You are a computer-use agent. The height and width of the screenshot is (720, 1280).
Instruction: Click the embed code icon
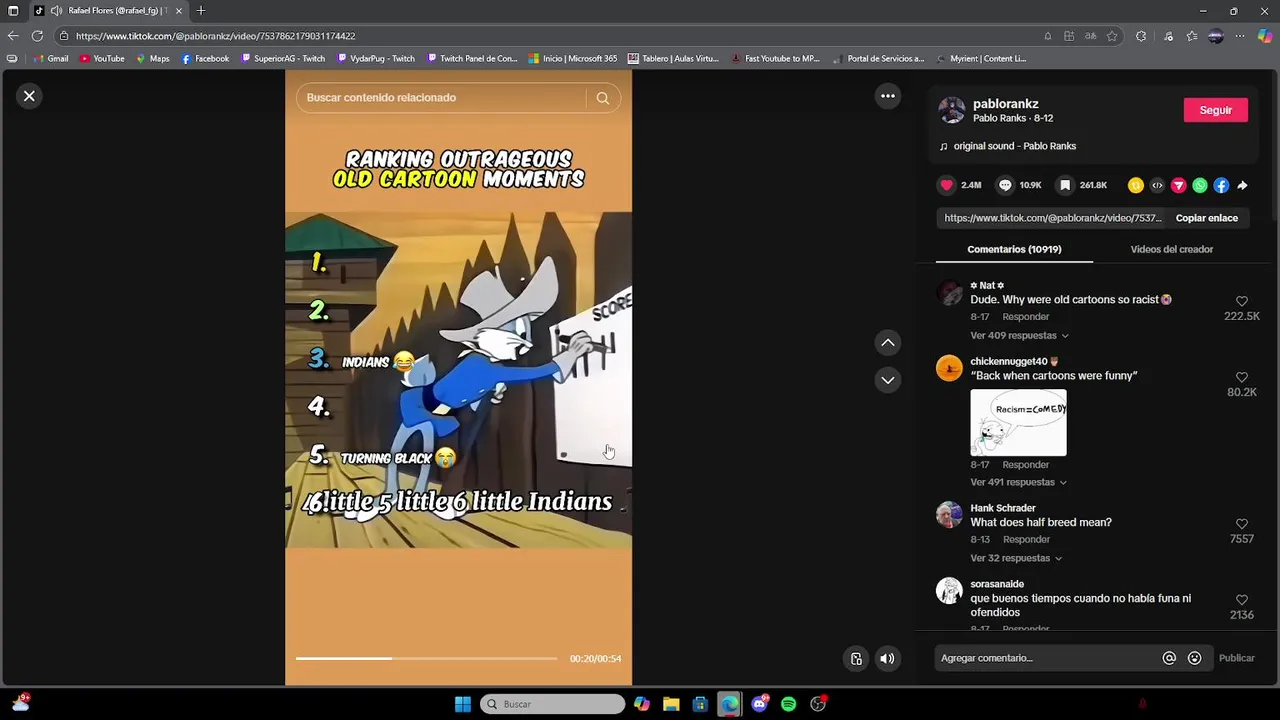point(1157,185)
